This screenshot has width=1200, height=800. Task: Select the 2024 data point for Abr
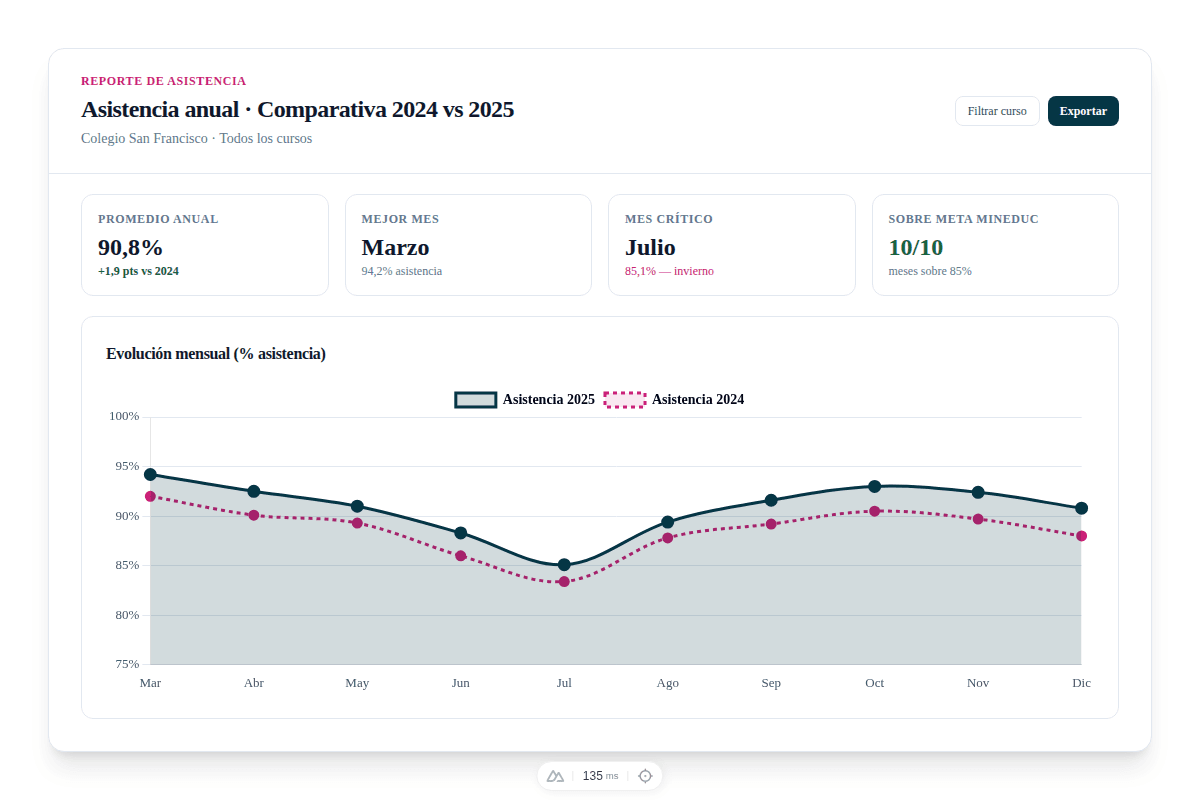tap(254, 515)
